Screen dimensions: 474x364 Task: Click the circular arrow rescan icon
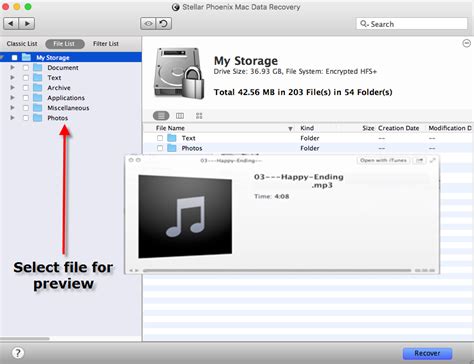coord(164,24)
